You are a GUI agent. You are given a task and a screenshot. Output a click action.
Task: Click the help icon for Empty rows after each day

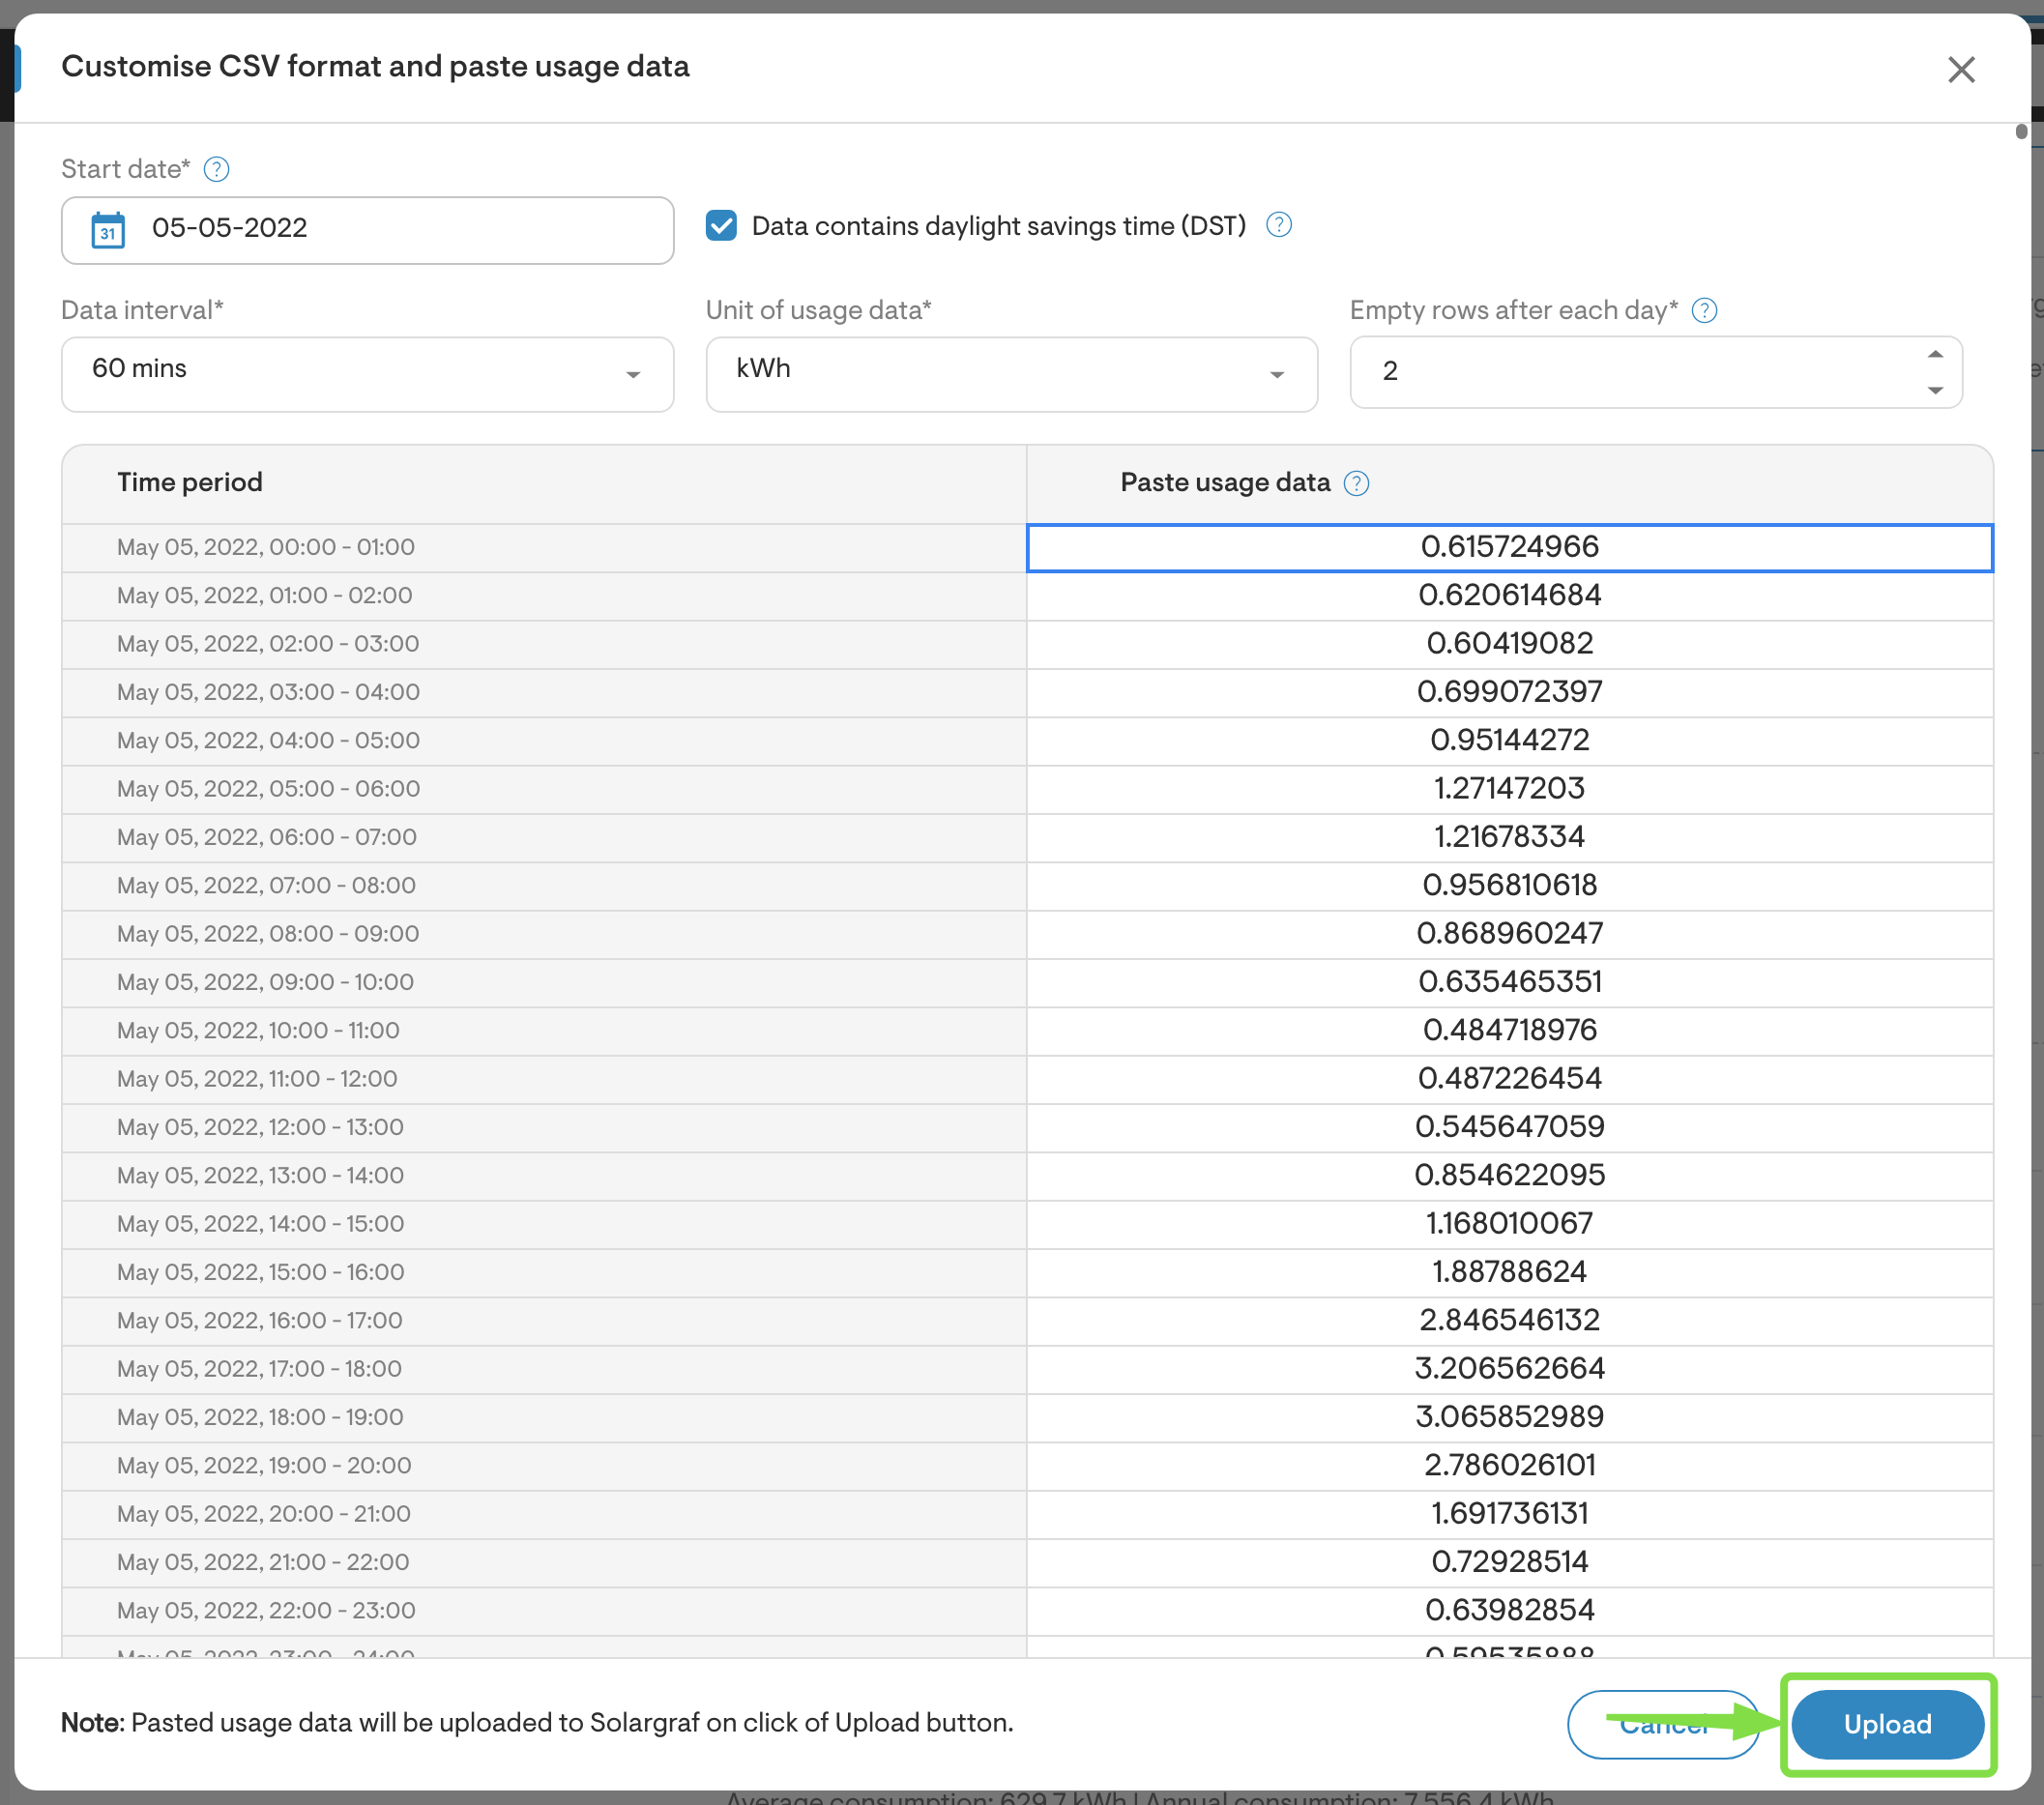coord(1705,311)
